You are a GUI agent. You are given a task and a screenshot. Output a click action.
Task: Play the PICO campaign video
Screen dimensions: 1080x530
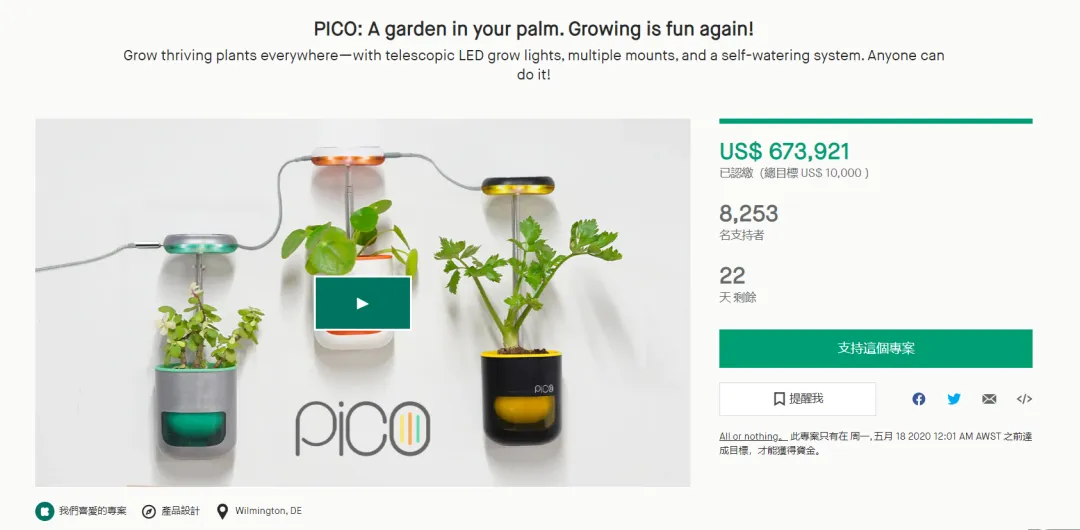coord(362,303)
